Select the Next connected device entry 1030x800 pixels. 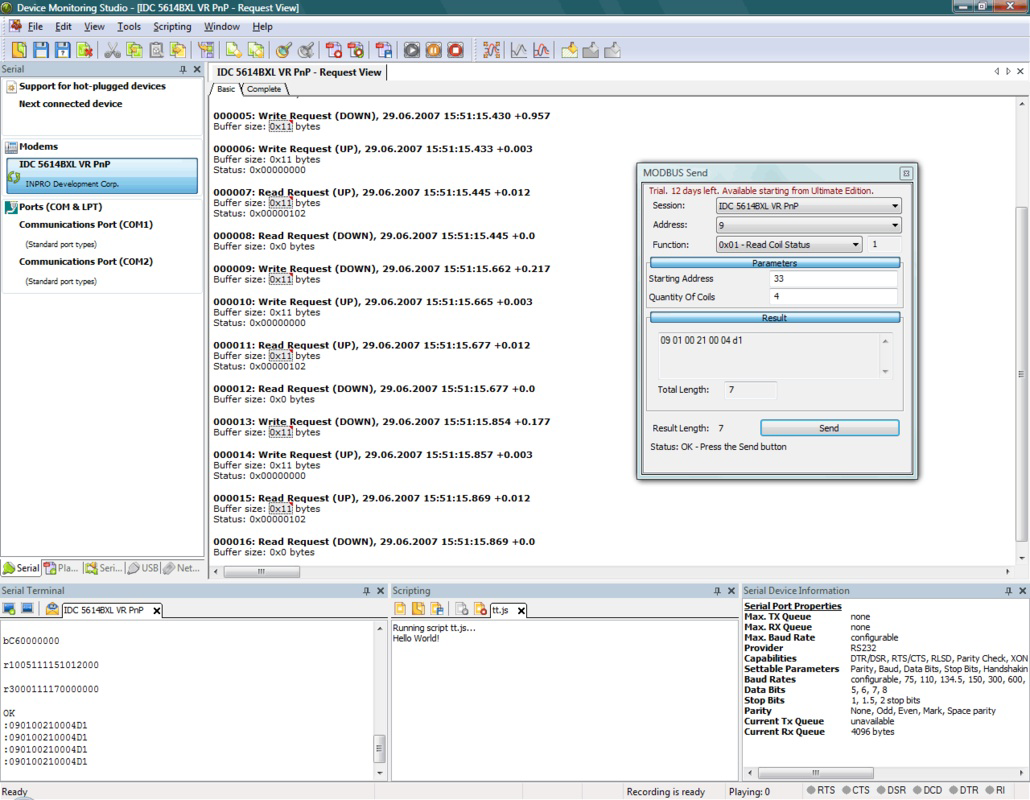pyautogui.click(x=70, y=104)
